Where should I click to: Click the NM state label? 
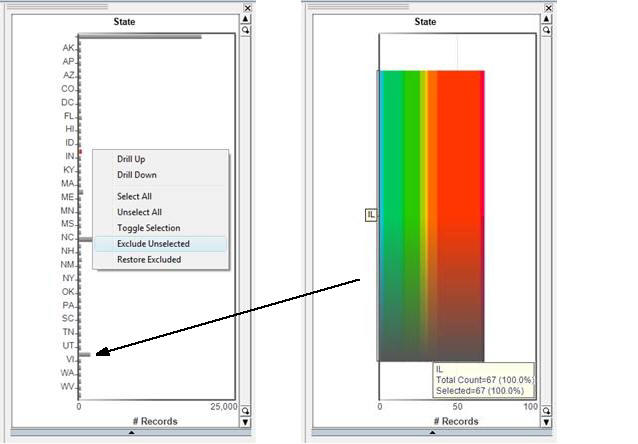(68, 265)
